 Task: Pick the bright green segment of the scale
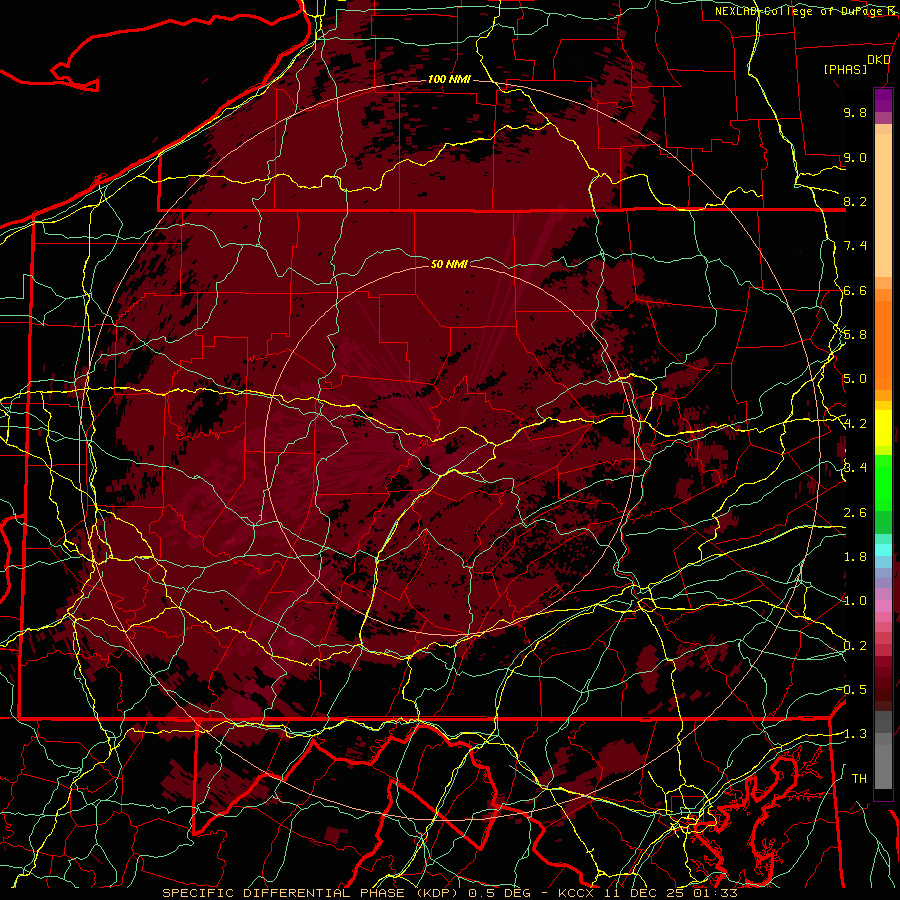pos(883,482)
